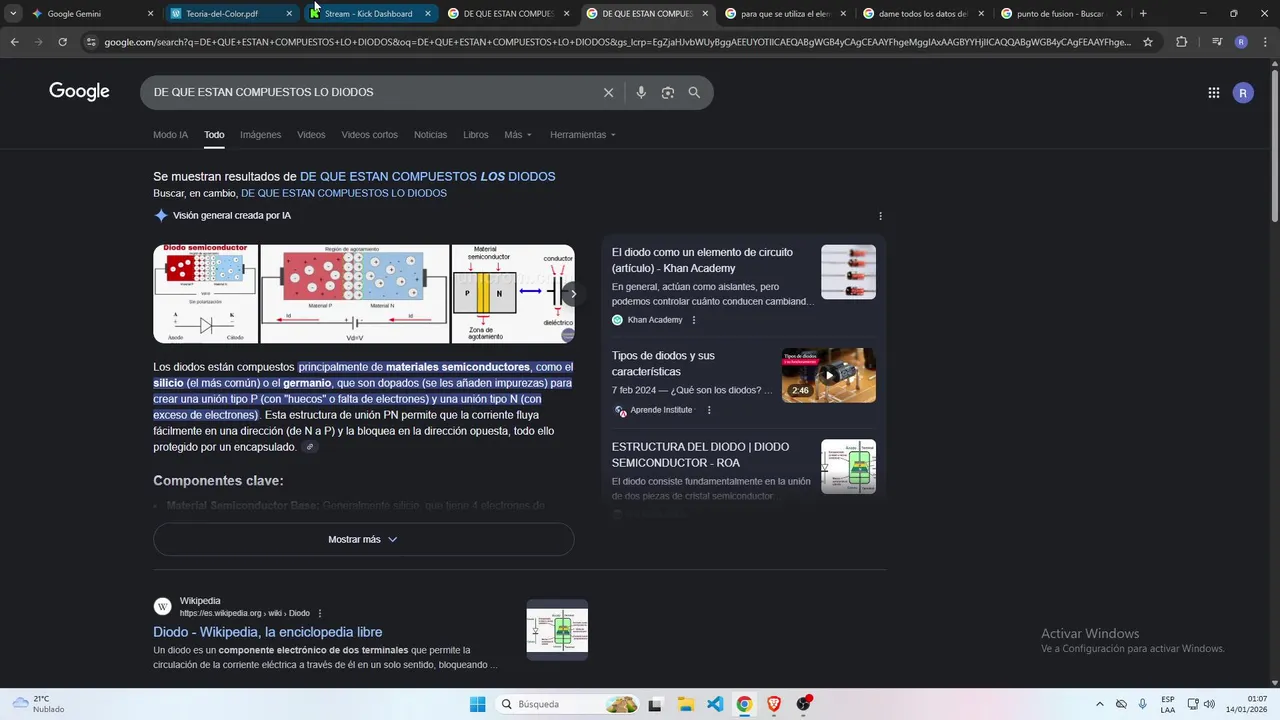
Task: Open the tab search dropdown arrow
Action: [x=13, y=13]
